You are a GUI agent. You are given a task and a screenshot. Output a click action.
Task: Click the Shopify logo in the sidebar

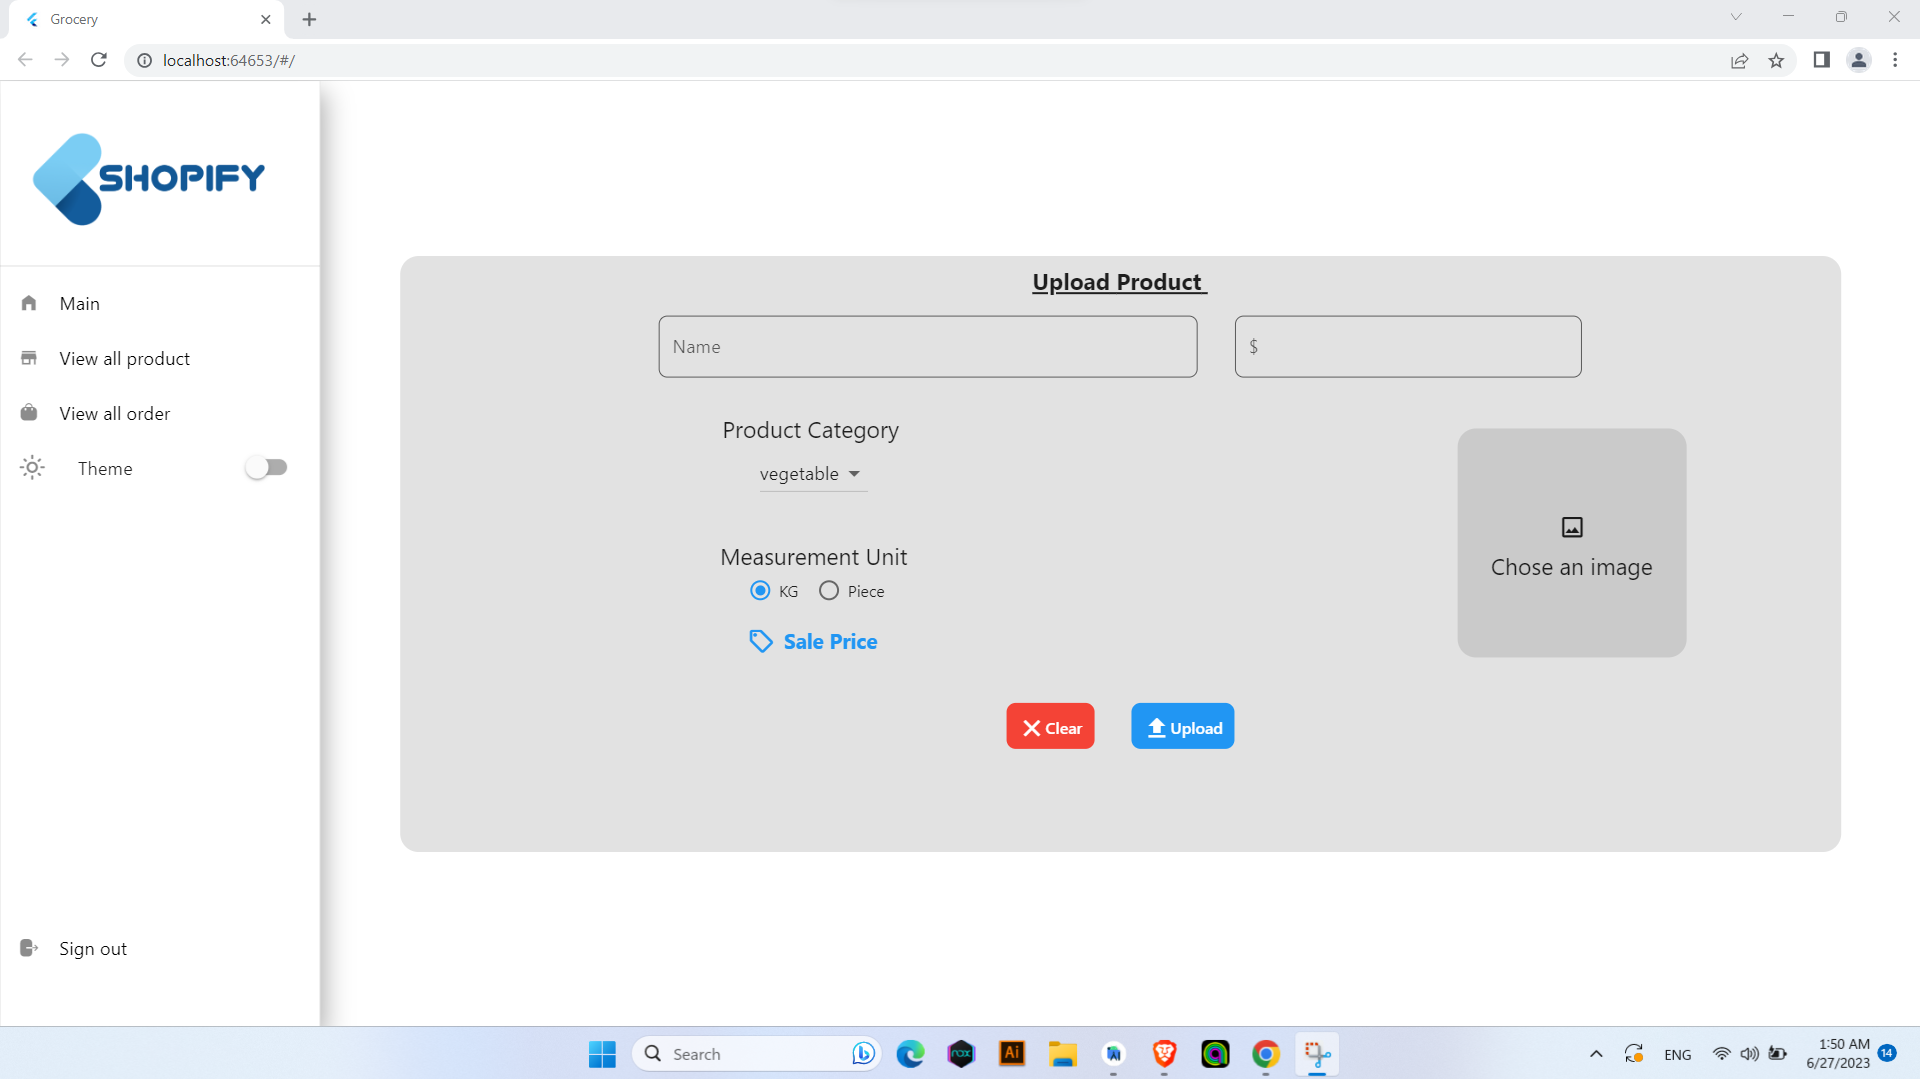pos(148,178)
